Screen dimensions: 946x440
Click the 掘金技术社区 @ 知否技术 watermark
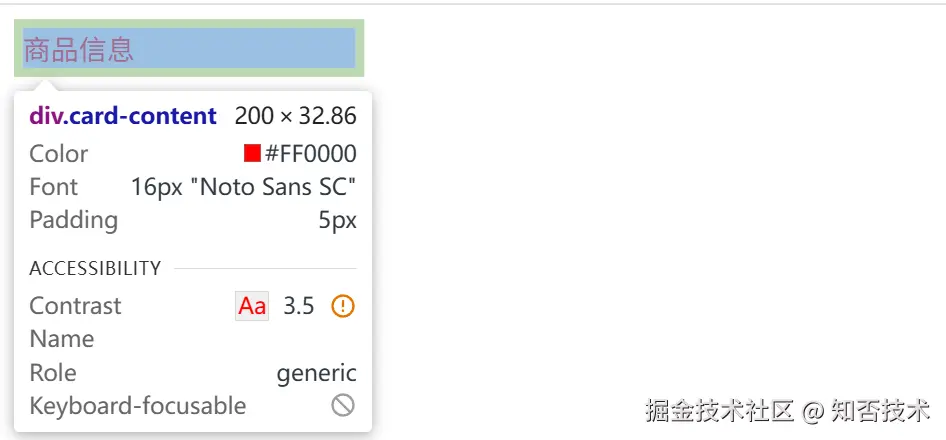[x=787, y=411]
